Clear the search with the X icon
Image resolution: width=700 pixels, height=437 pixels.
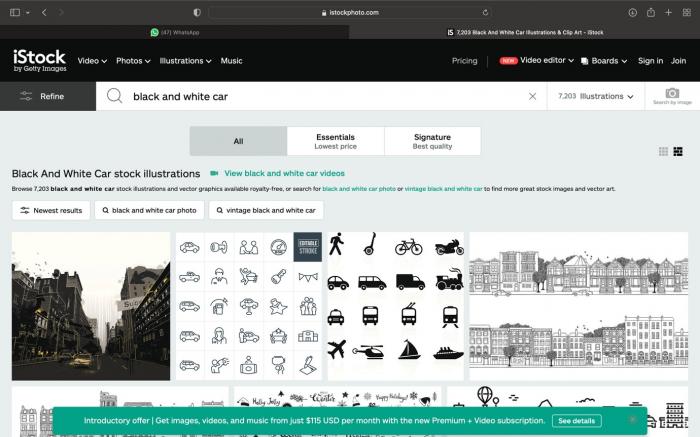pos(532,96)
